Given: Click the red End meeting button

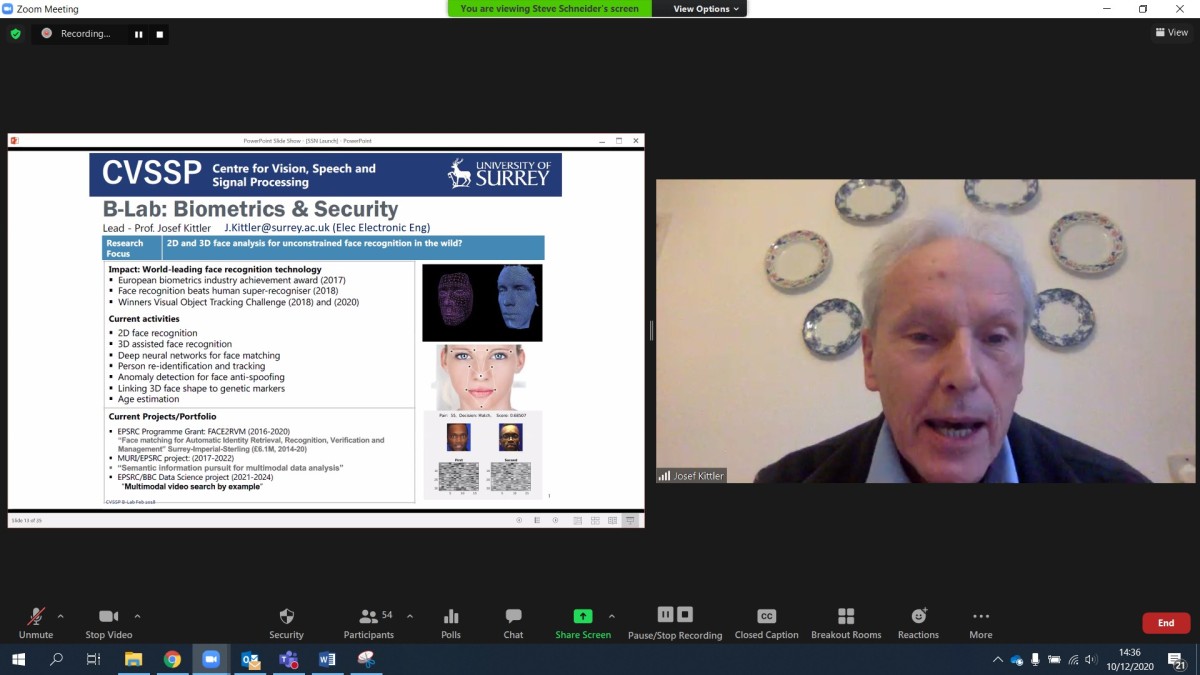Looking at the screenshot, I should pyautogui.click(x=1166, y=623).
